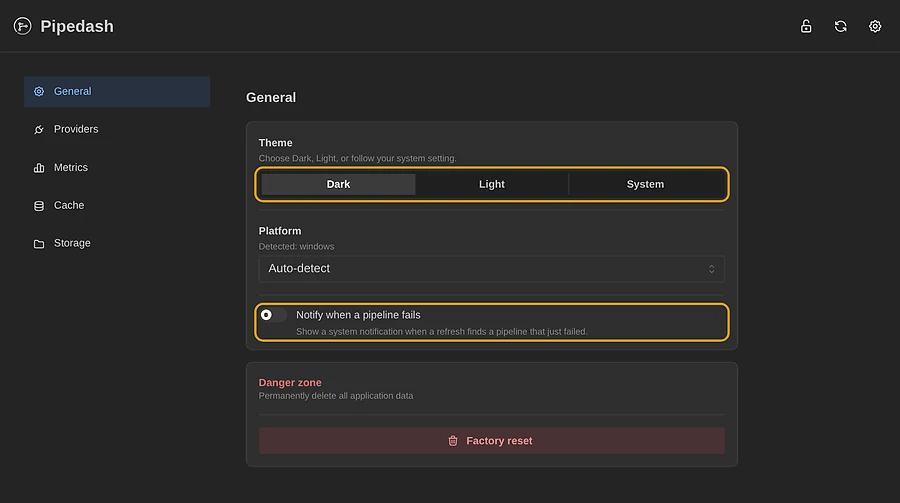Click the refresh icon in header
The height and width of the screenshot is (503, 900).
840,26
